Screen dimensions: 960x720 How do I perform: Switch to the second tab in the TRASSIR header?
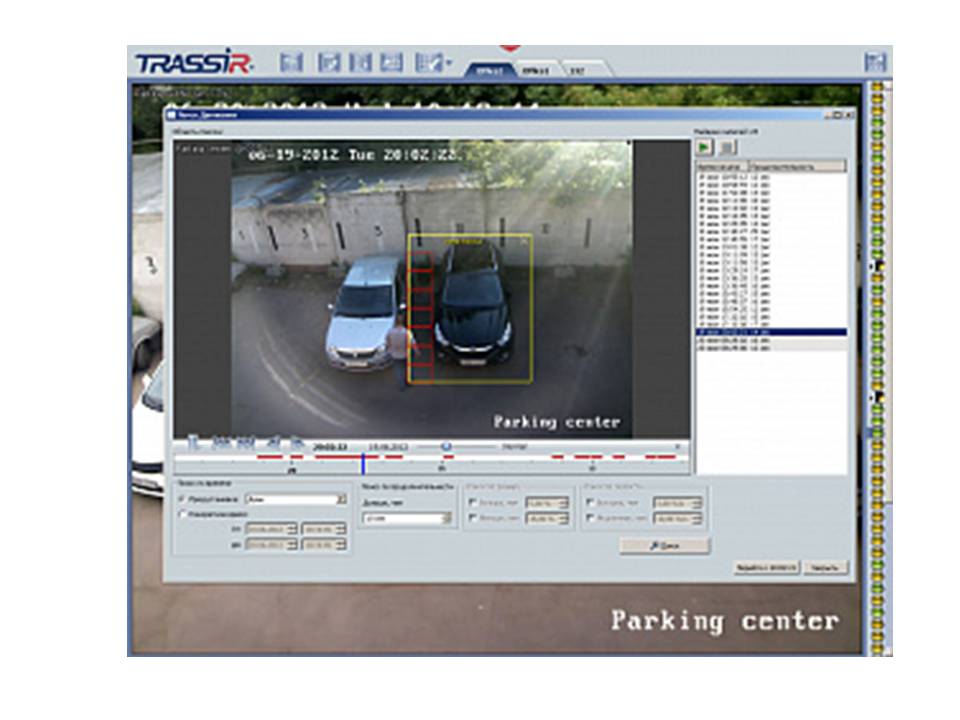click(x=536, y=70)
